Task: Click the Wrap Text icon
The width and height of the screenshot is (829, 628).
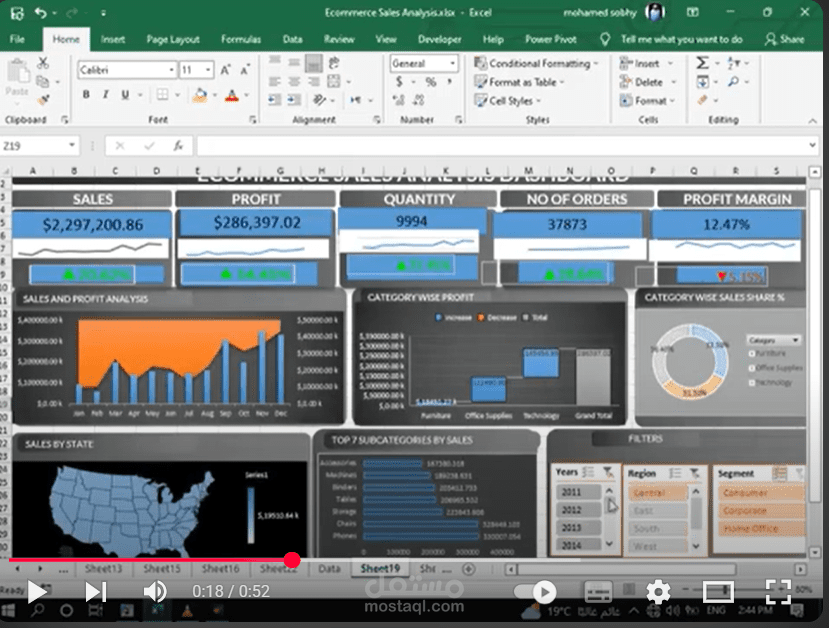Action: click(x=334, y=63)
